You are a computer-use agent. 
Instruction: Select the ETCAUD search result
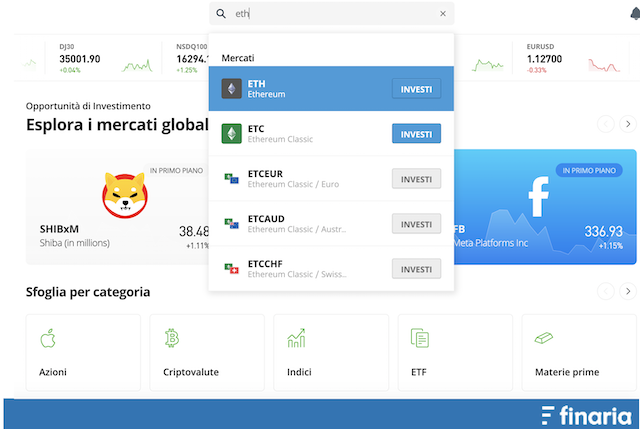(x=331, y=223)
